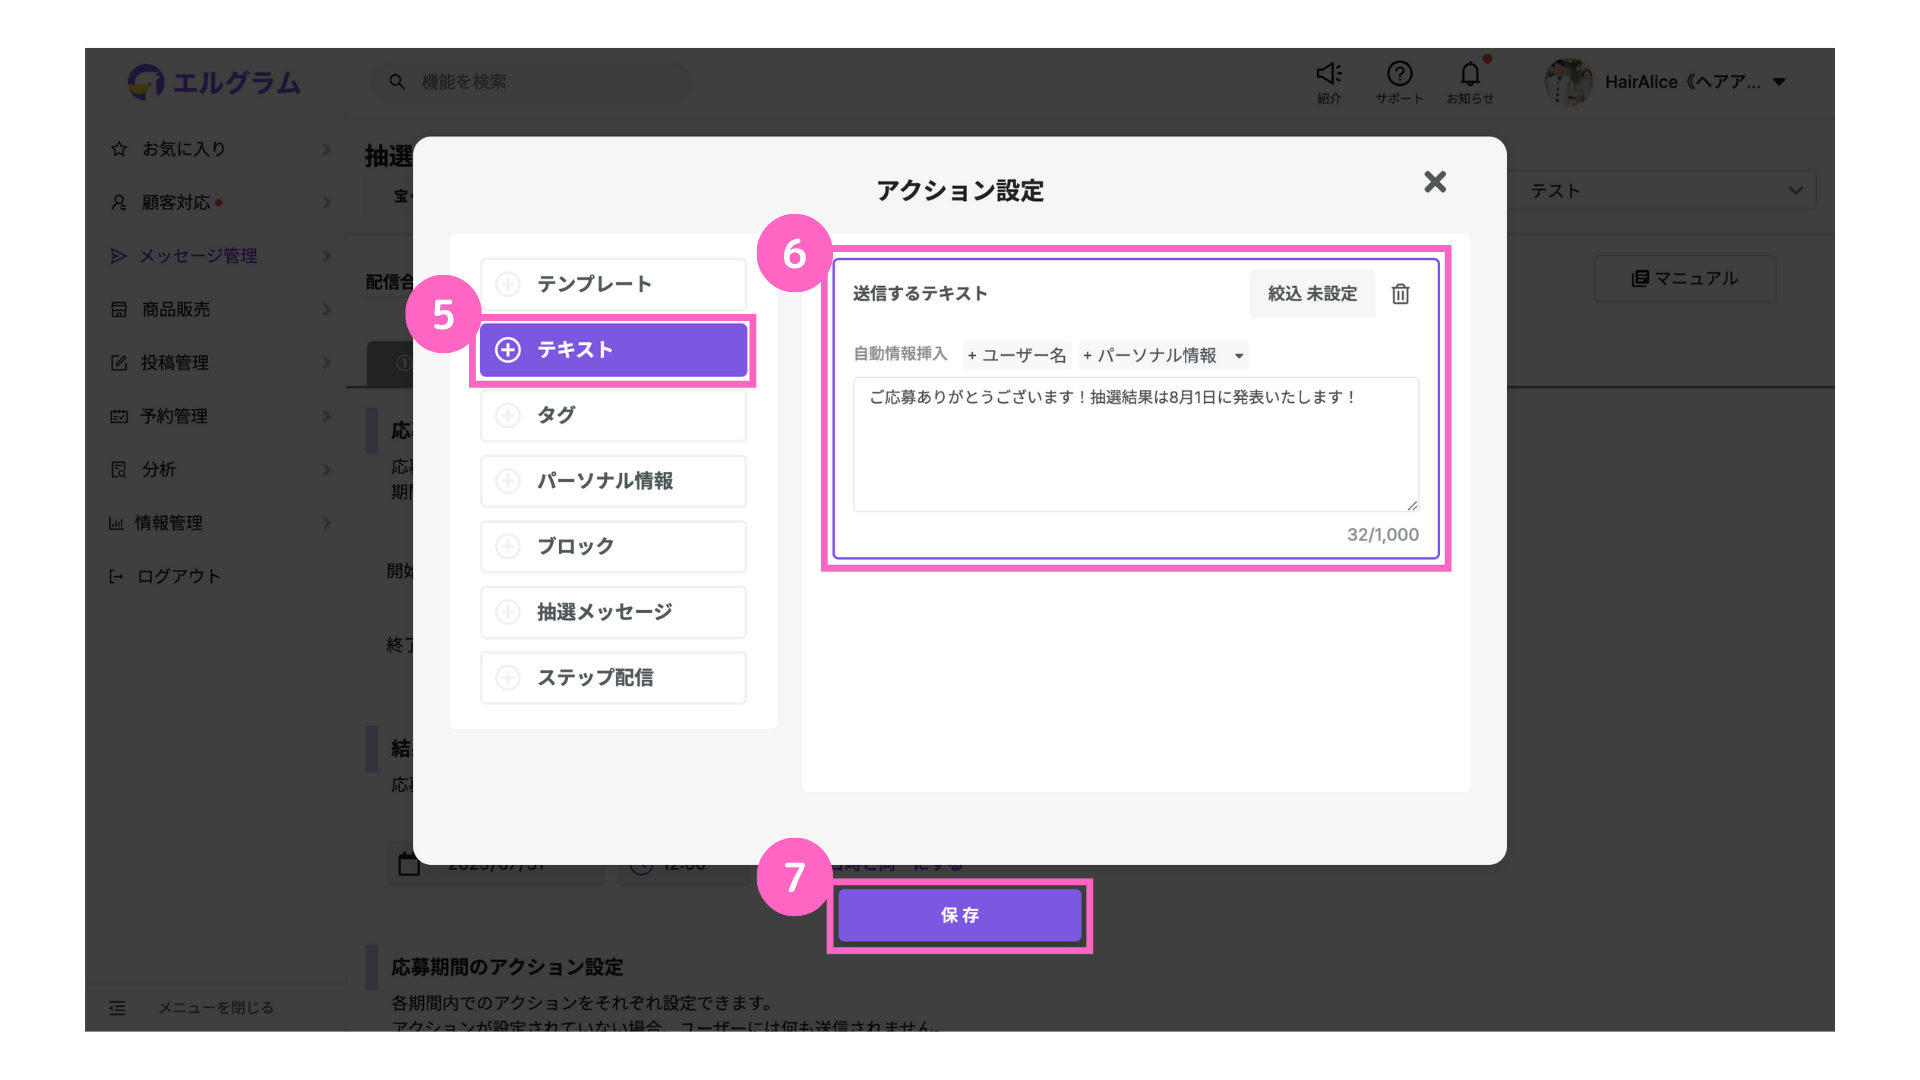Open the 紹介 megaphone icon

1329,82
